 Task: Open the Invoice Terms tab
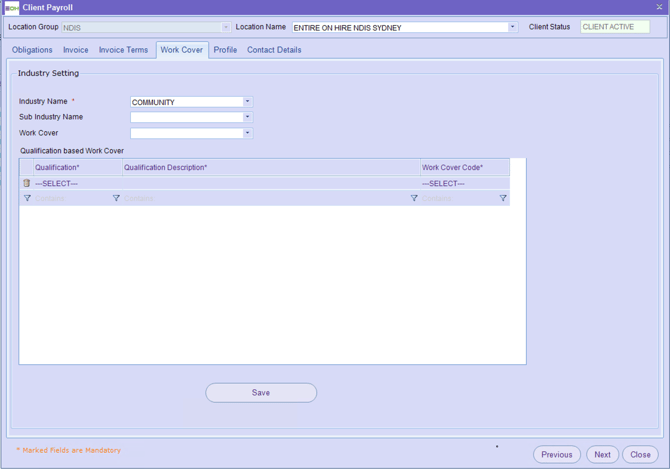pyautogui.click(x=123, y=50)
